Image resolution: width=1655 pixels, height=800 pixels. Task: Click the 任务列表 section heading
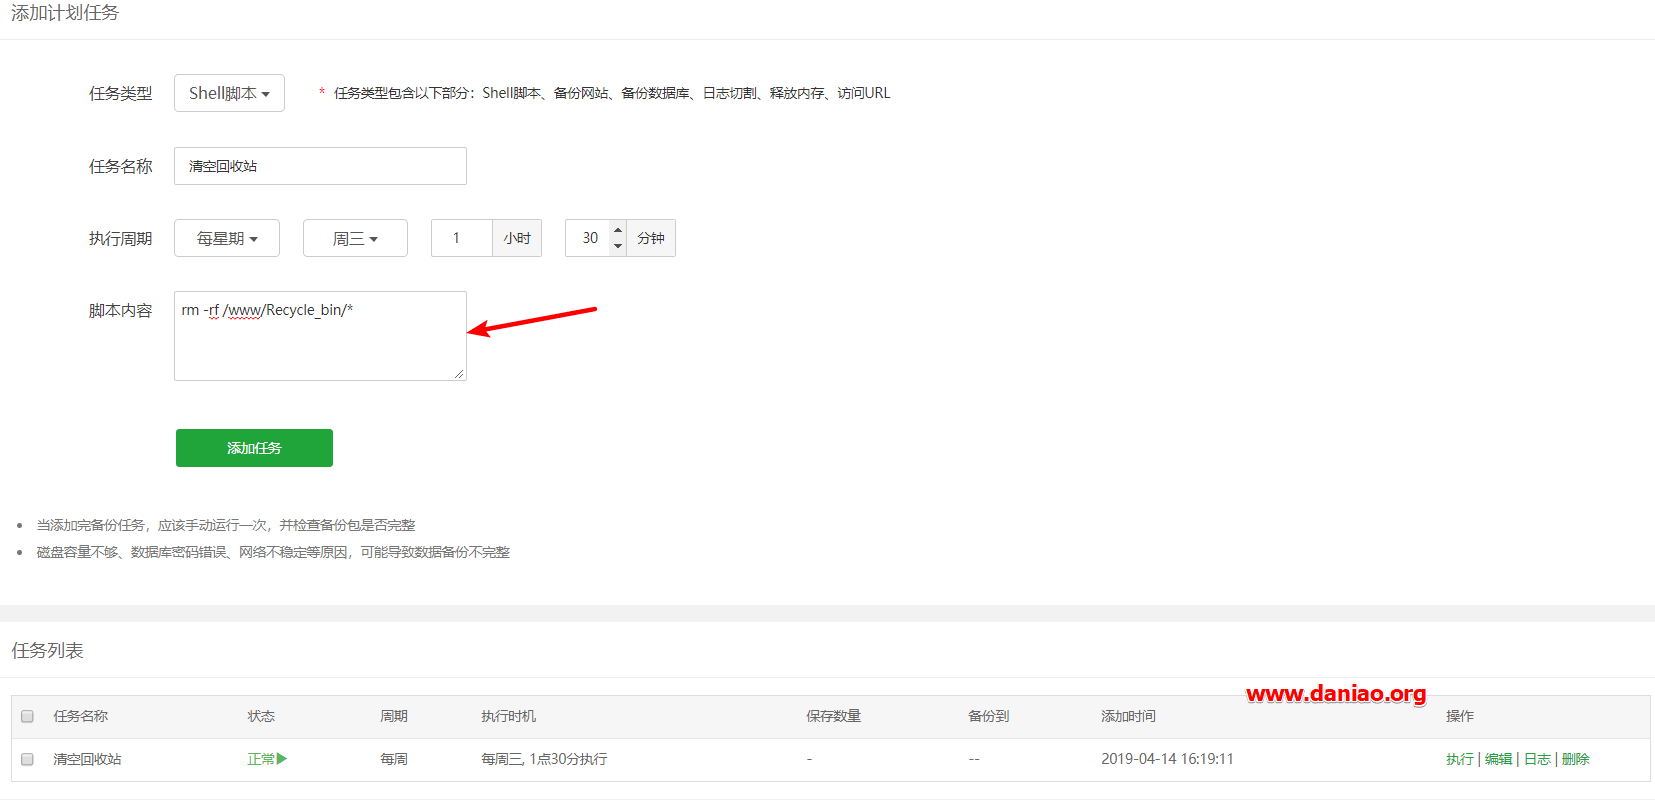coord(47,650)
